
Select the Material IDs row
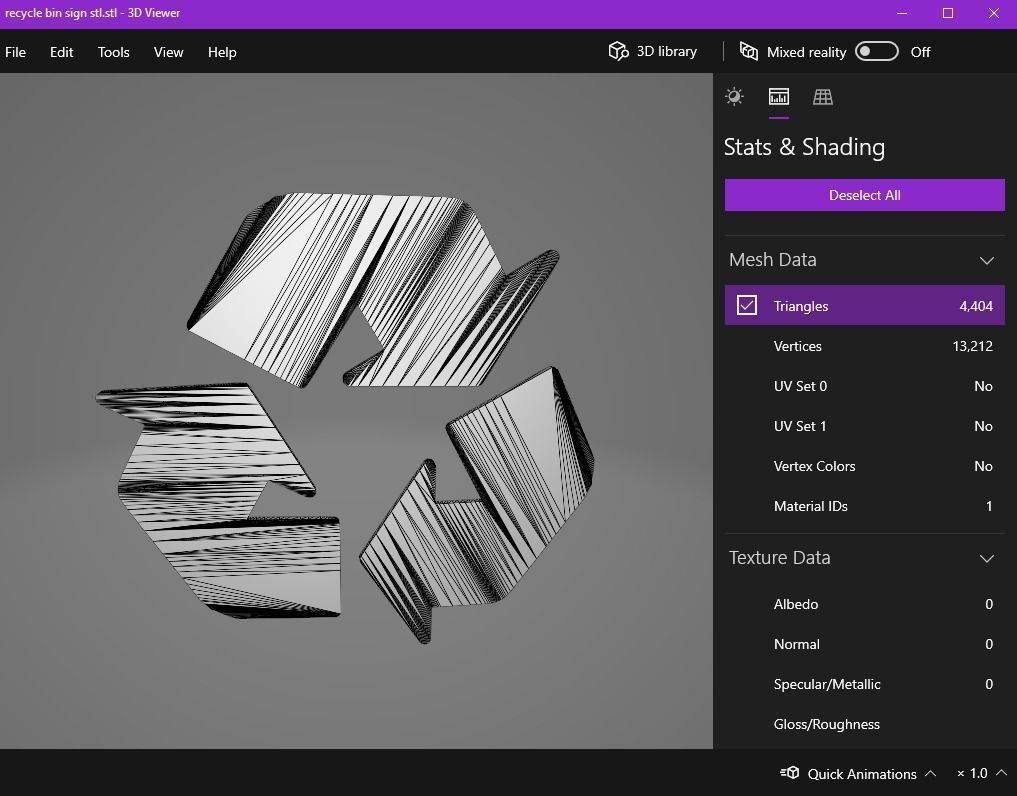point(865,506)
